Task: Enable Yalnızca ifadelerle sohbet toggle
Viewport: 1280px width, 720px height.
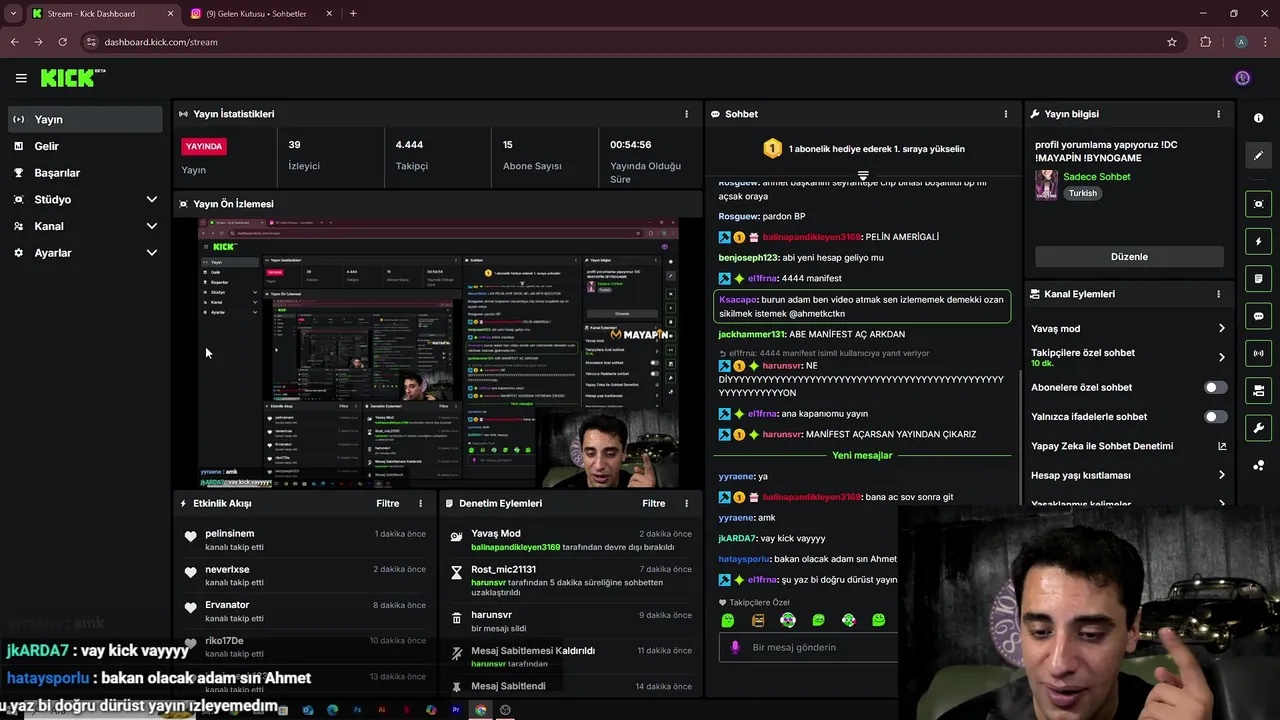Action: [x=1215, y=416]
